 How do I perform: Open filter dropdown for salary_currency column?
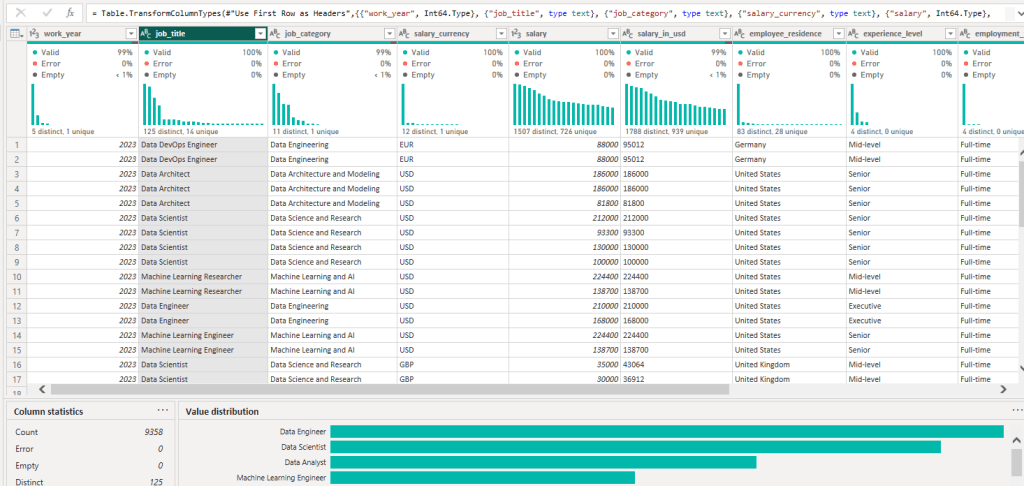[x=500, y=34]
